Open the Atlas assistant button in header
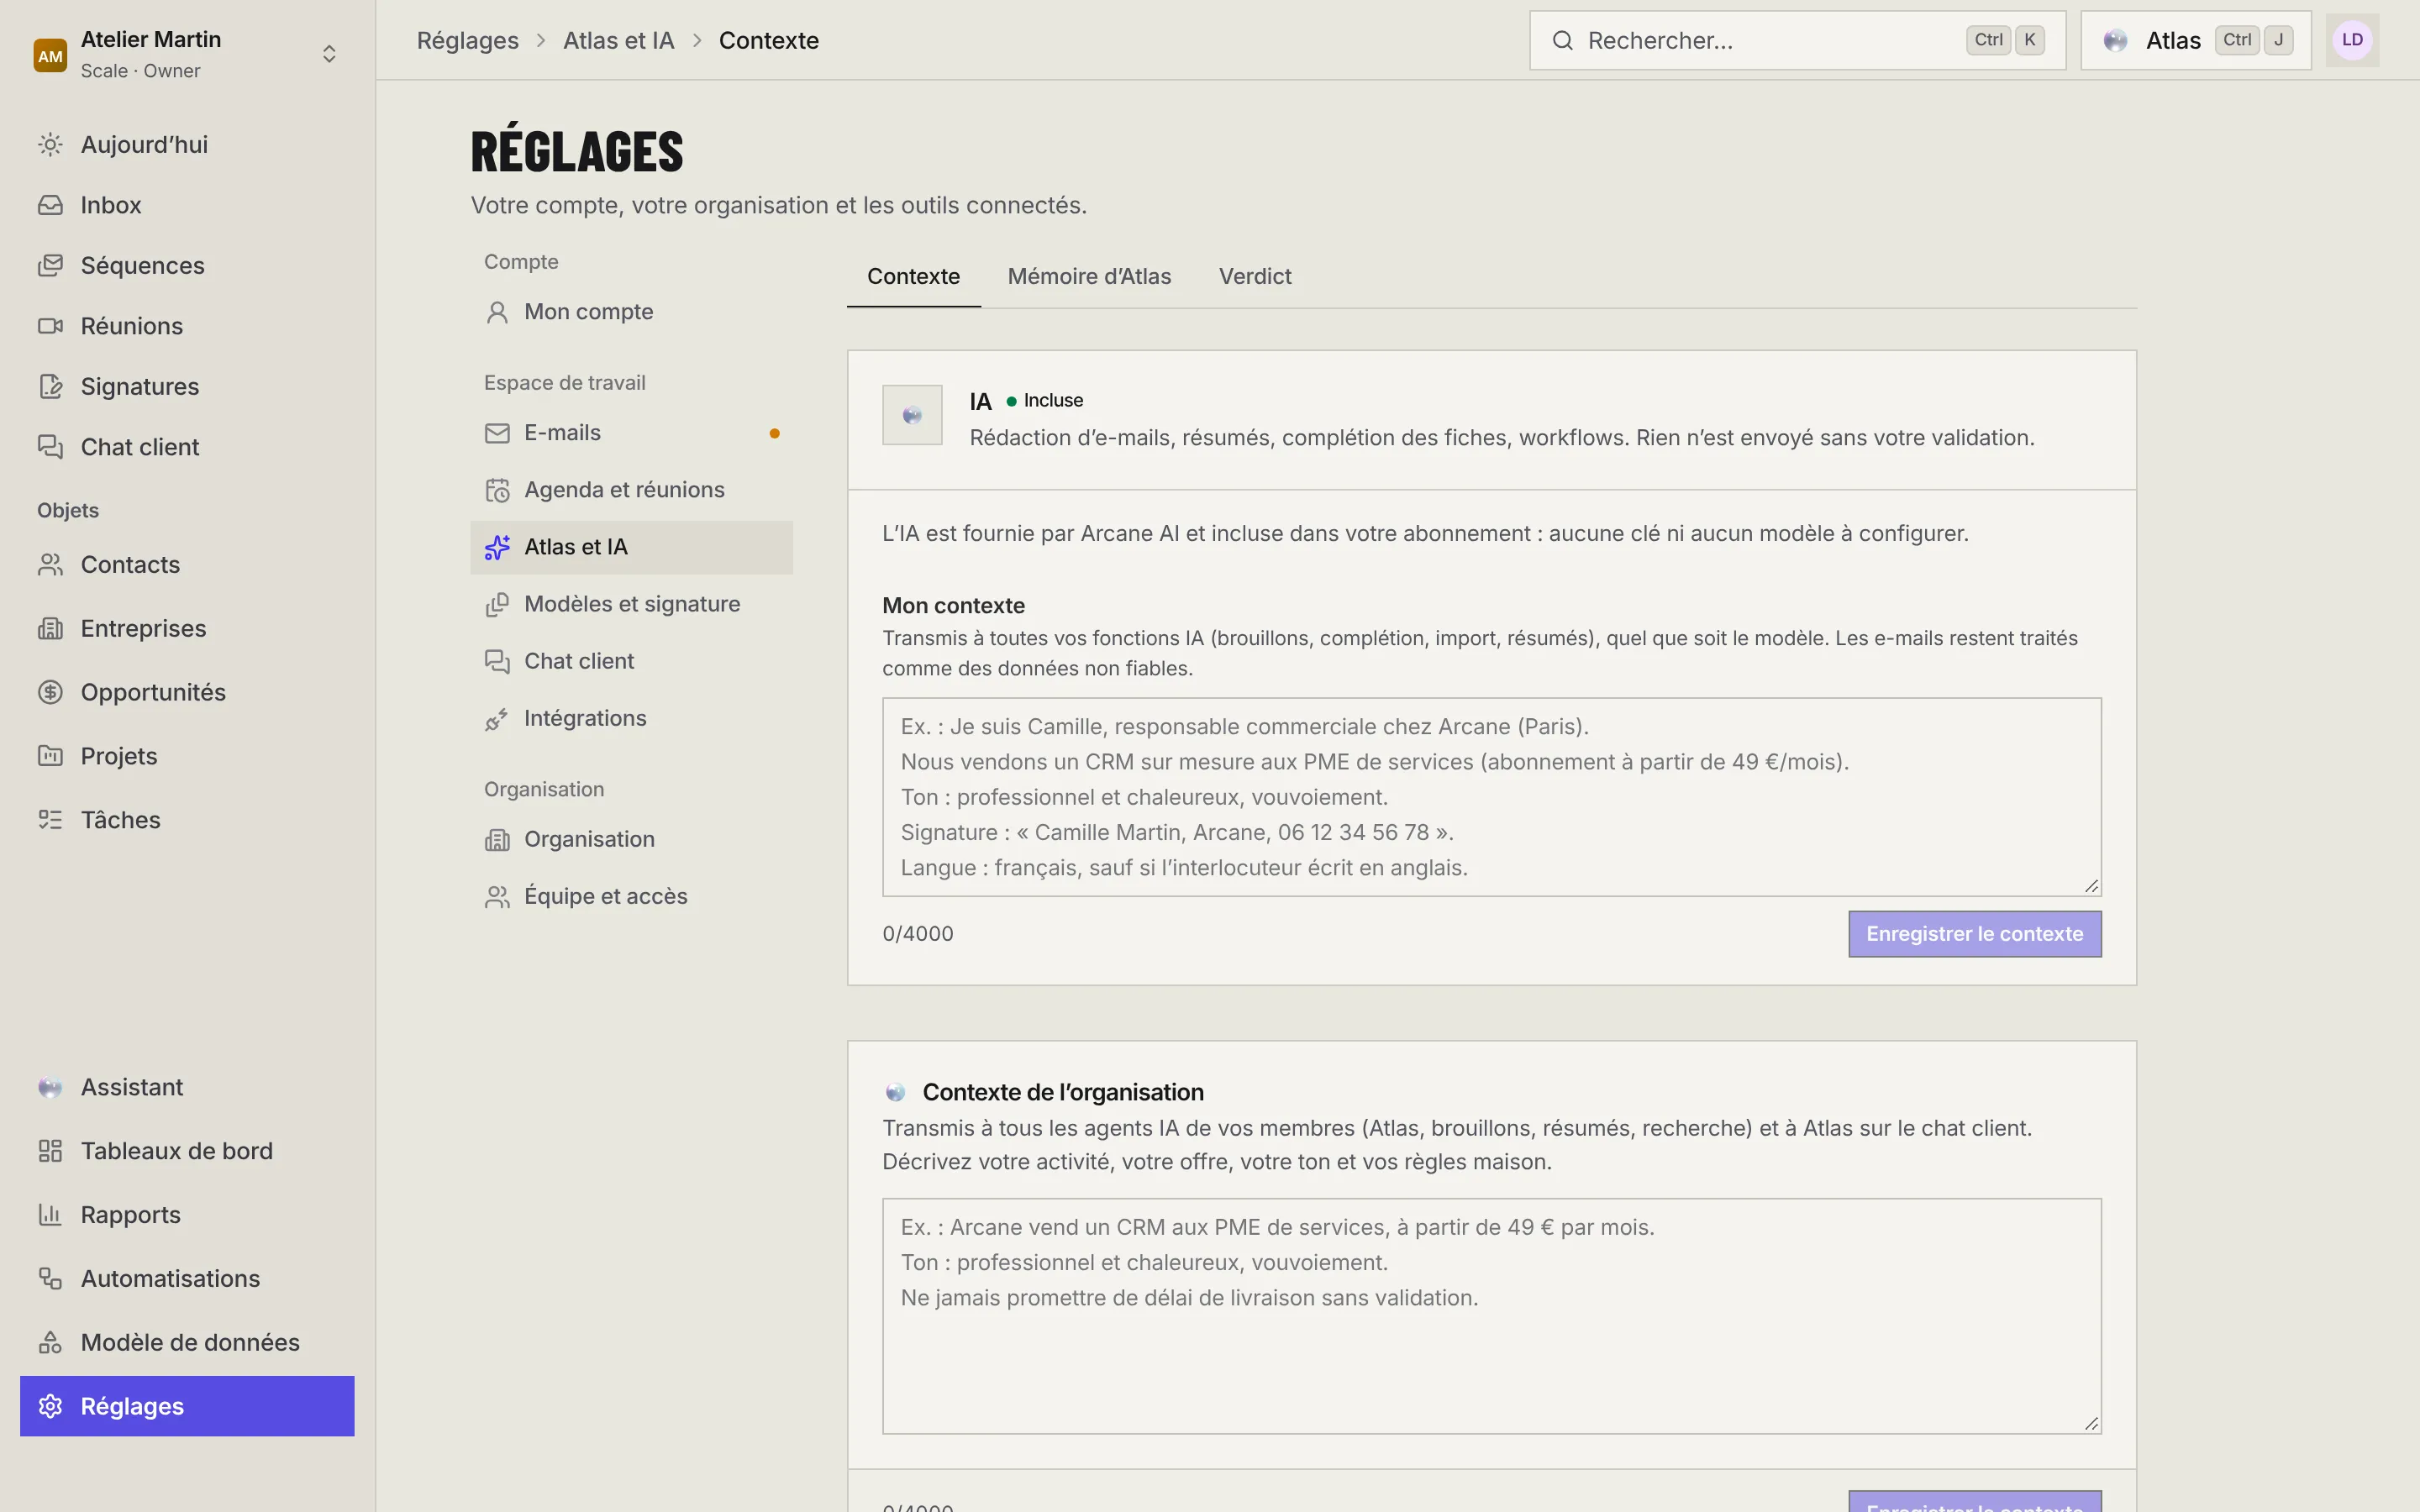This screenshot has height=1512, width=2420. (2196, 40)
